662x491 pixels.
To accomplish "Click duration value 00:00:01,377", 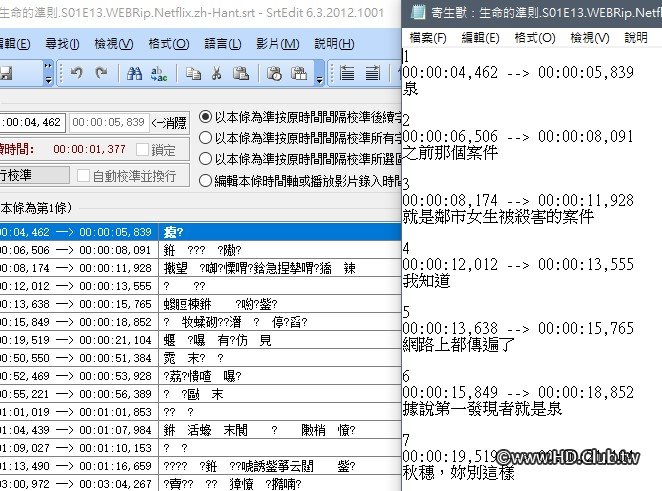I will (90, 149).
